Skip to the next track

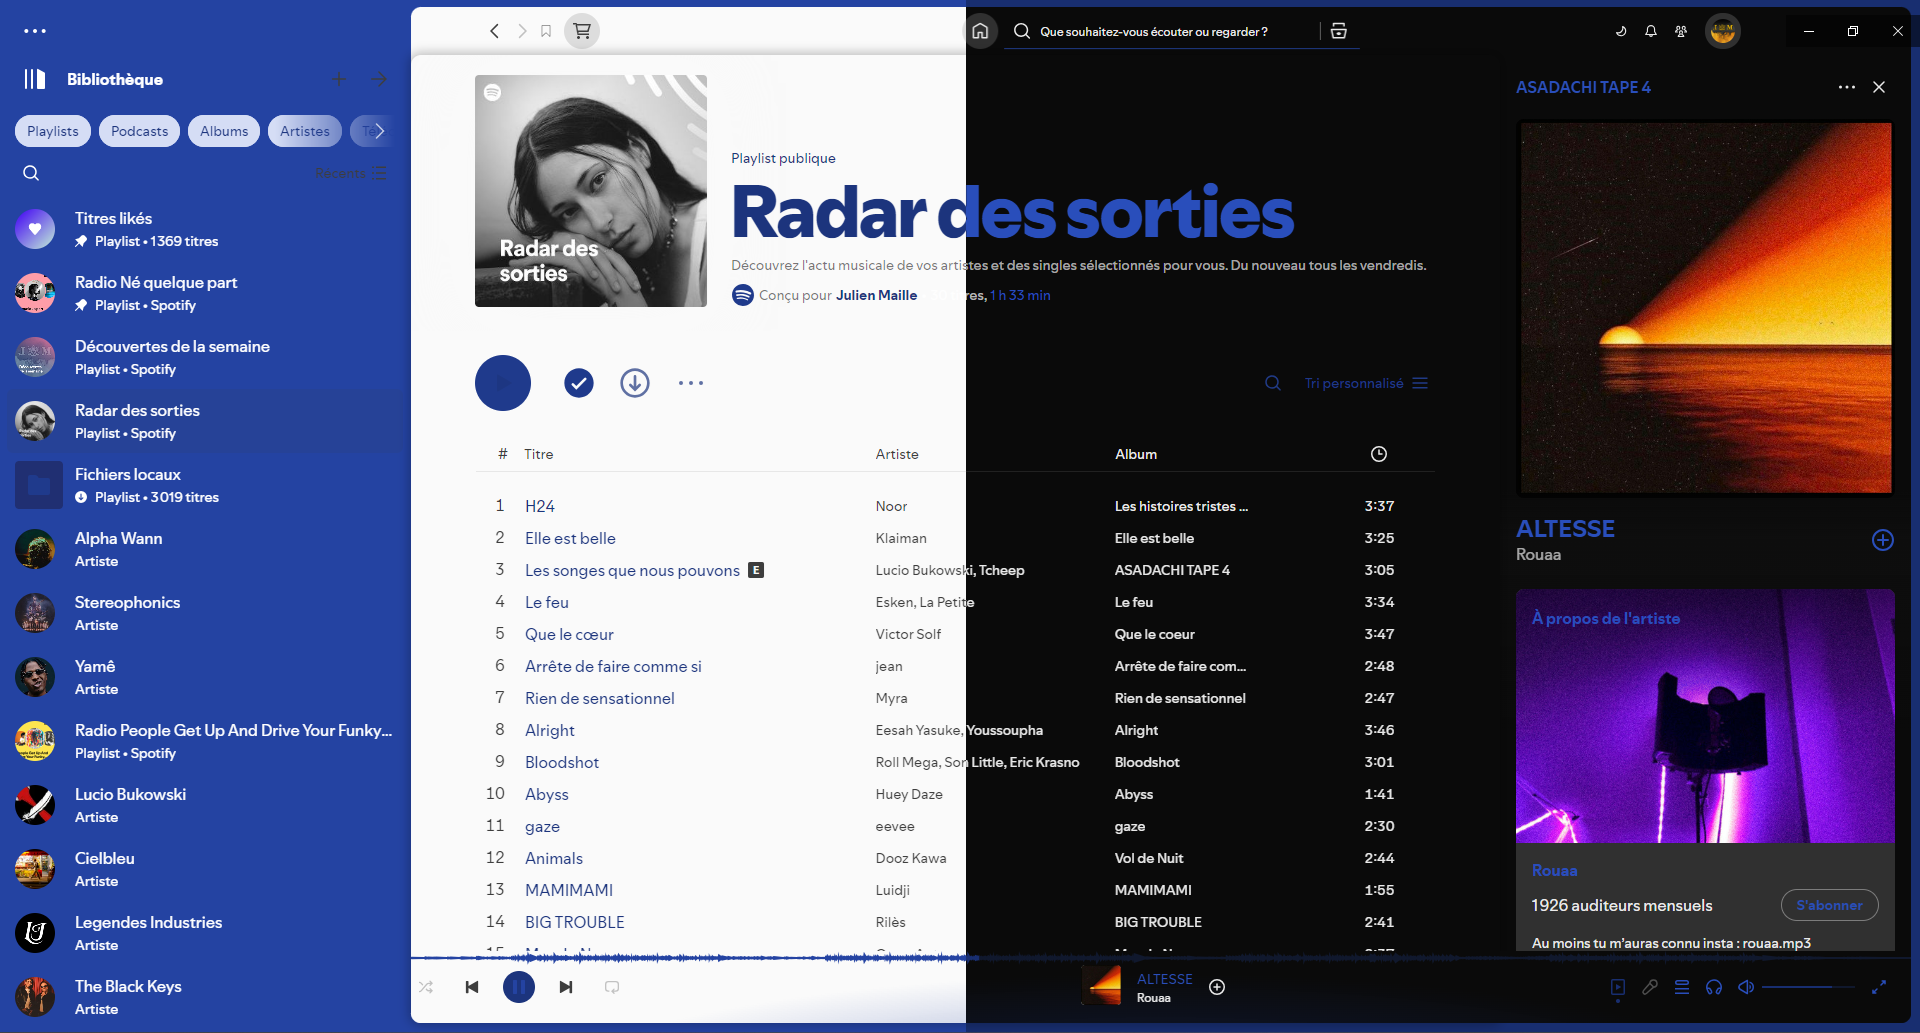[566, 987]
